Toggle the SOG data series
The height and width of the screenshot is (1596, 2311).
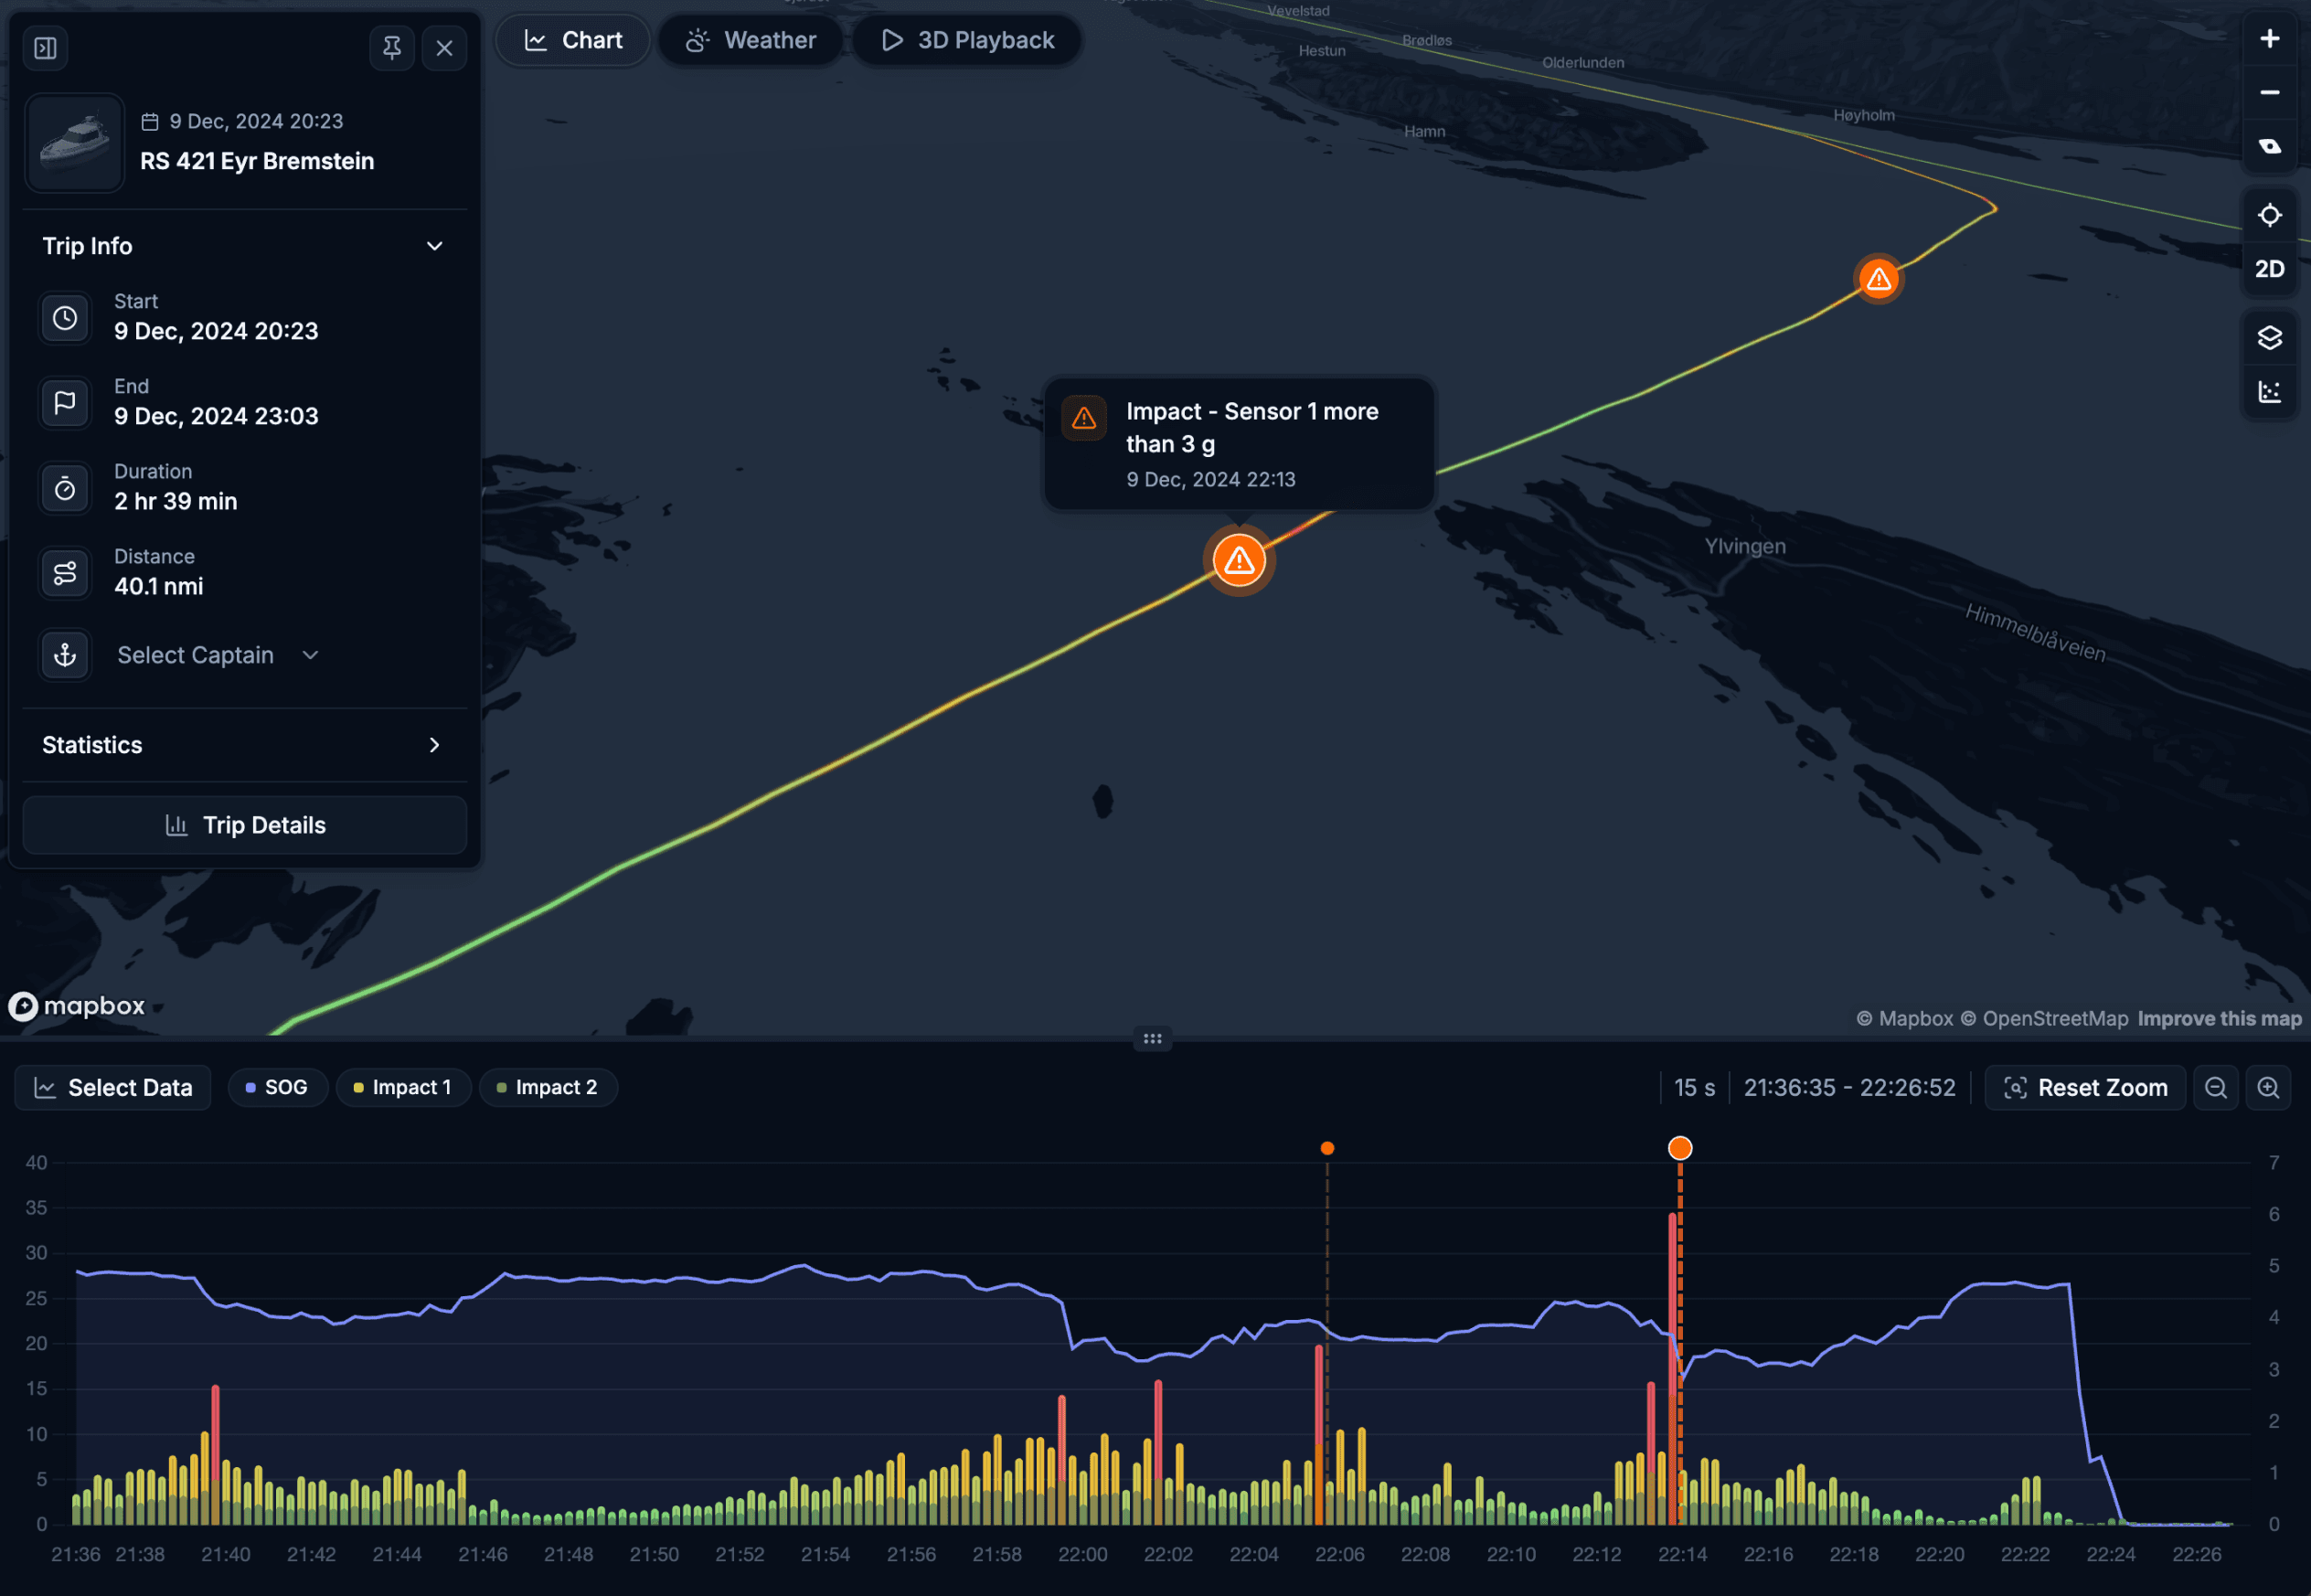click(278, 1087)
